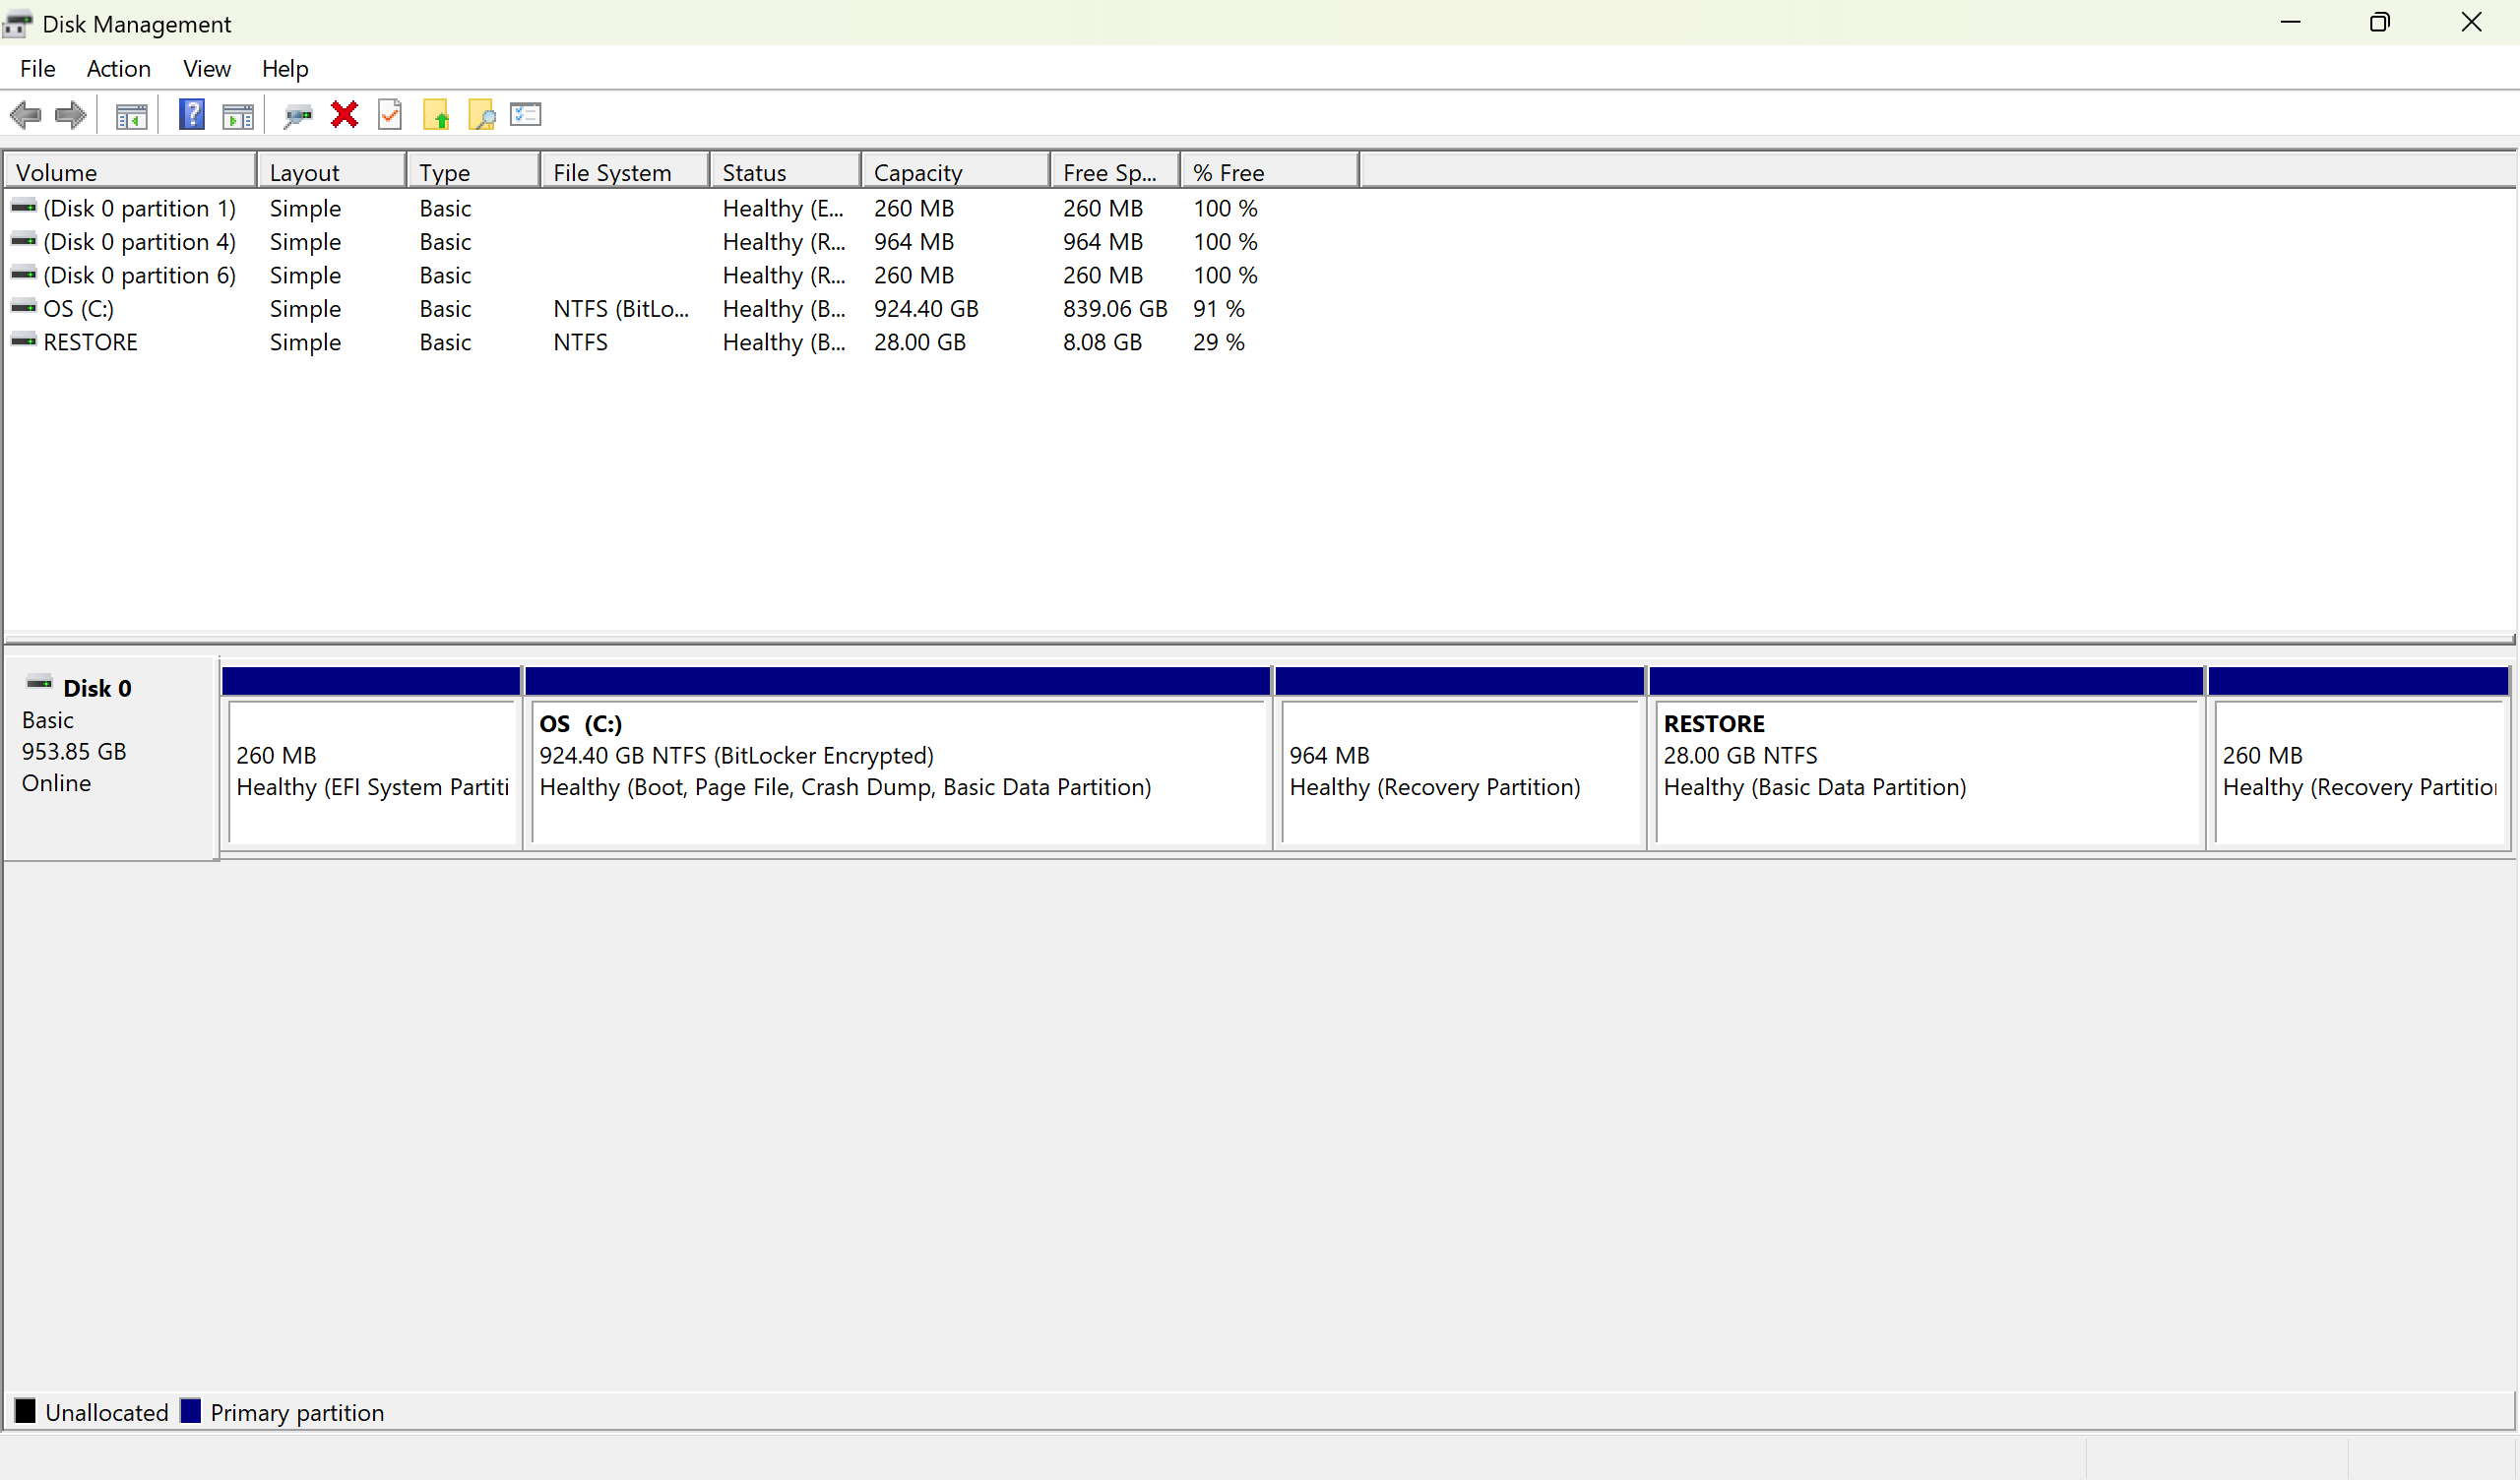The height and width of the screenshot is (1480, 2520).
Task: Select the OS (C:) partition block in disk map
Action: pyautogui.click(x=897, y=758)
